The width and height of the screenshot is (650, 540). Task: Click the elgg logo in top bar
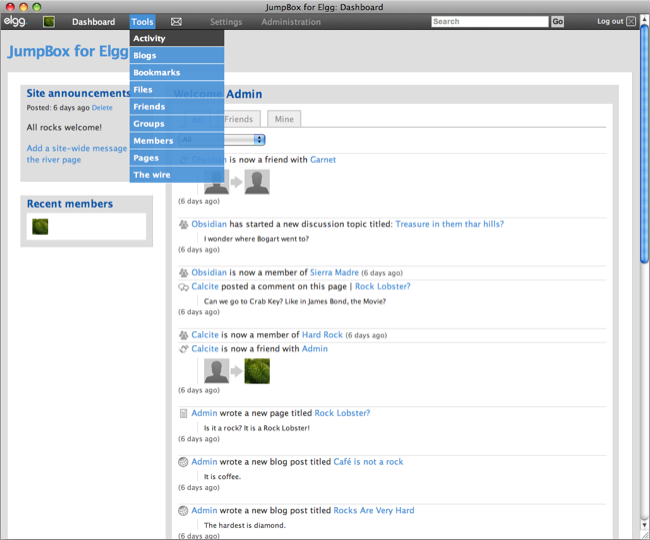15,21
